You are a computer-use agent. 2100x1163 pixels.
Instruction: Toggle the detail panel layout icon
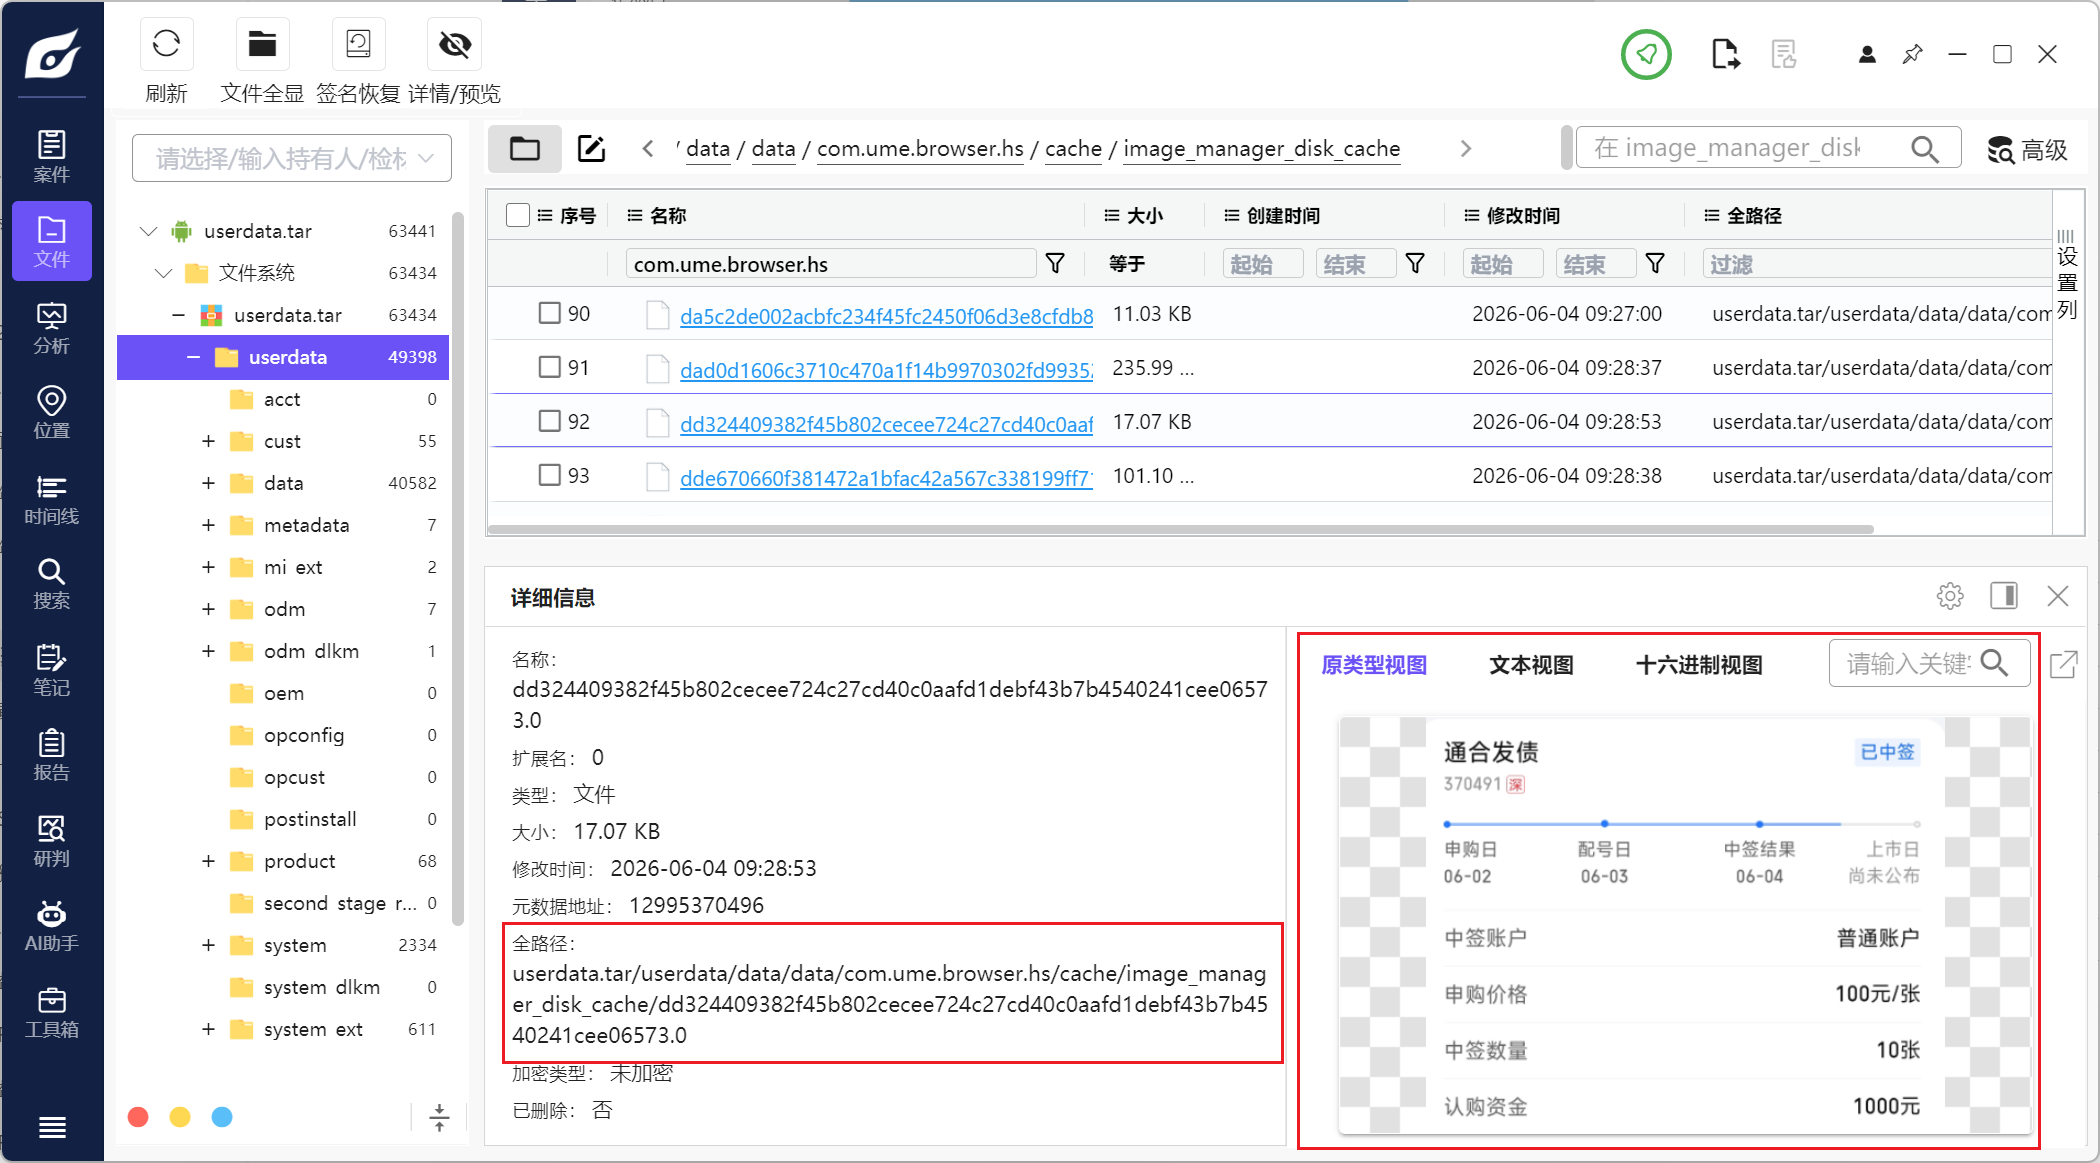point(2004,596)
